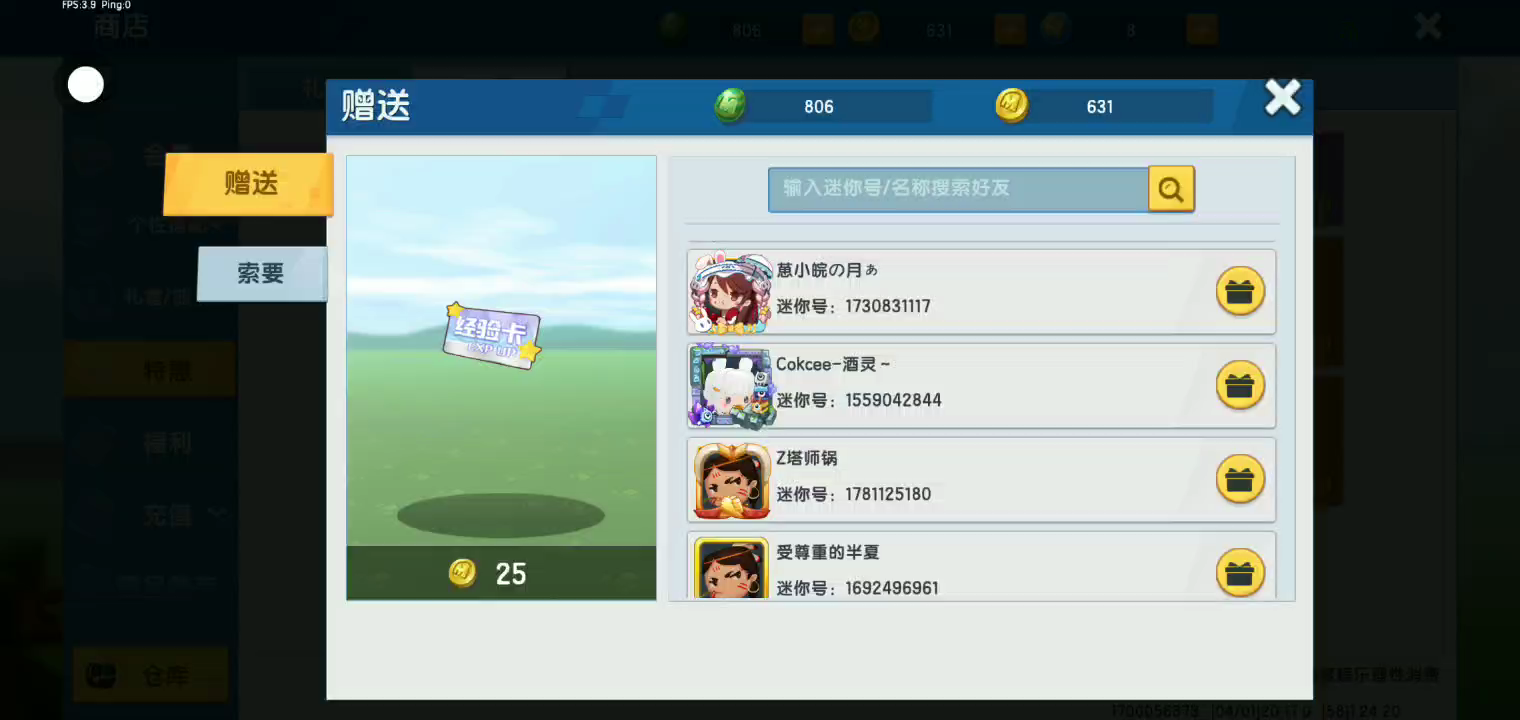Open avatar of Cokcee-酒灵

click(x=731, y=386)
